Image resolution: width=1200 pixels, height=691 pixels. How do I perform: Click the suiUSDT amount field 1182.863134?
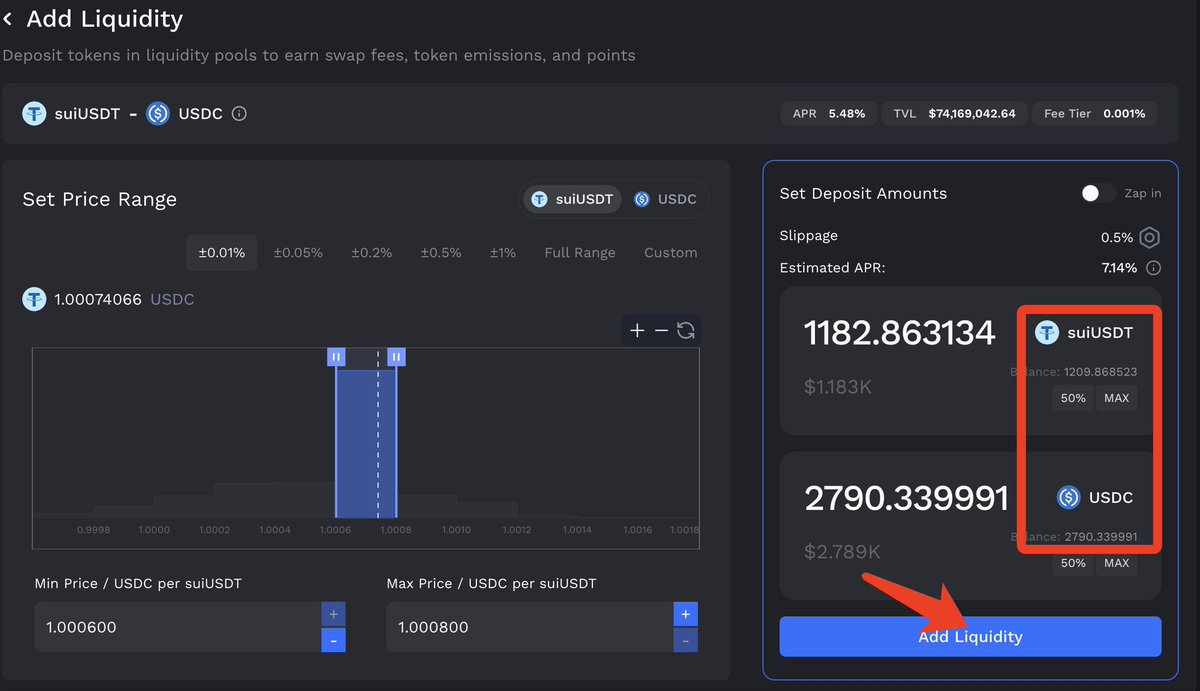pyautogui.click(x=899, y=333)
